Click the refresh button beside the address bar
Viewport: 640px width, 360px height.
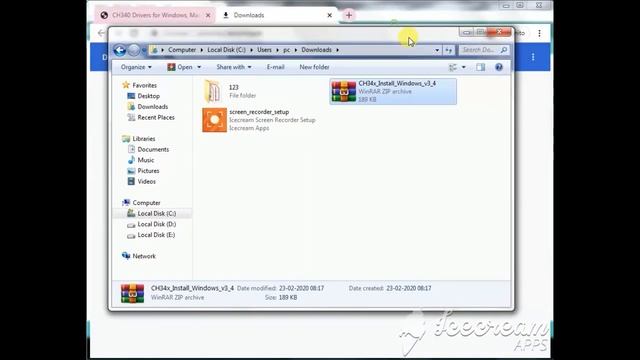(x=449, y=50)
